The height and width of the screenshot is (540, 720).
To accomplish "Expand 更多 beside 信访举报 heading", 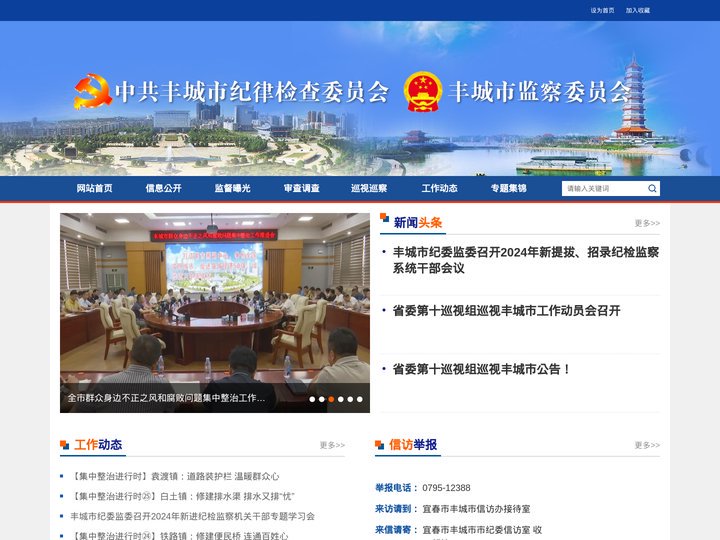I will pos(646,445).
